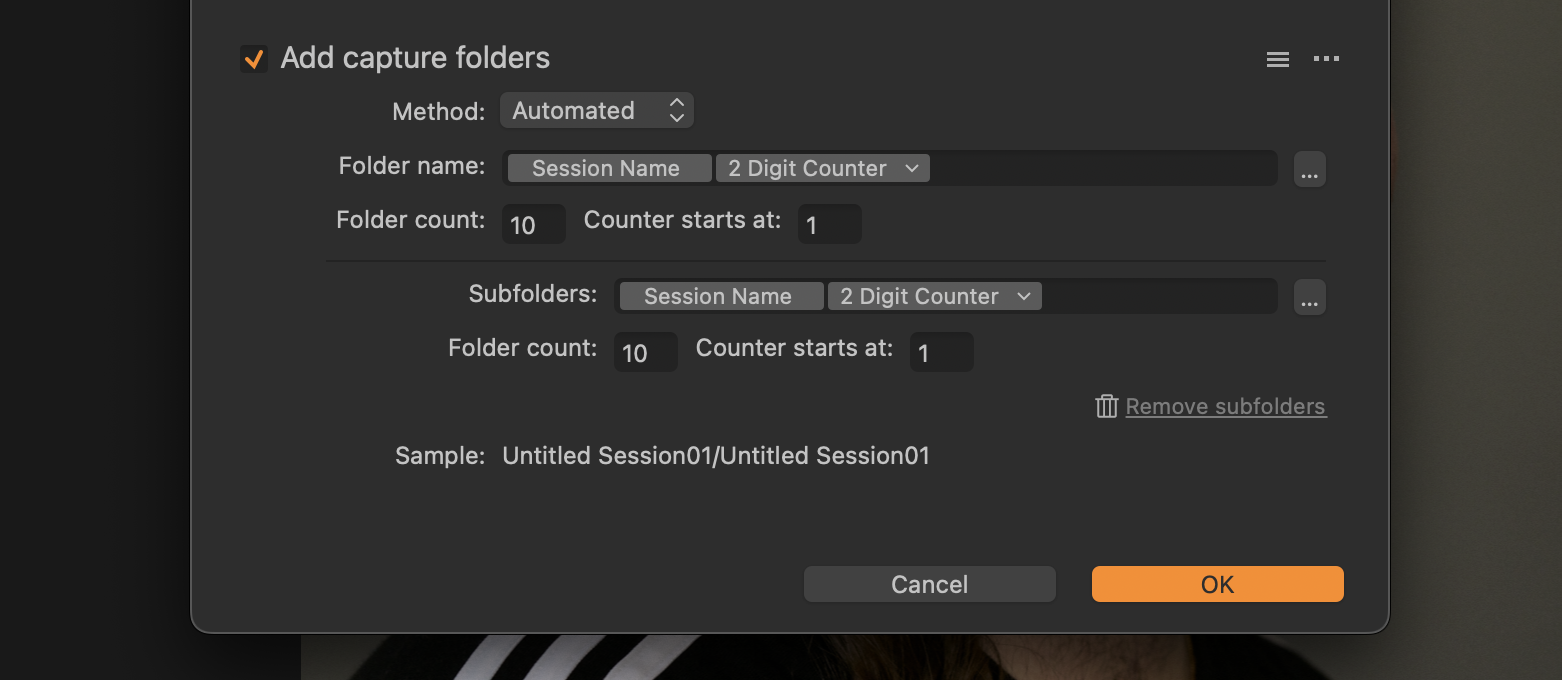1562x680 pixels.
Task: Click the empty Subfolders token field area
Action: pyautogui.click(x=1160, y=296)
